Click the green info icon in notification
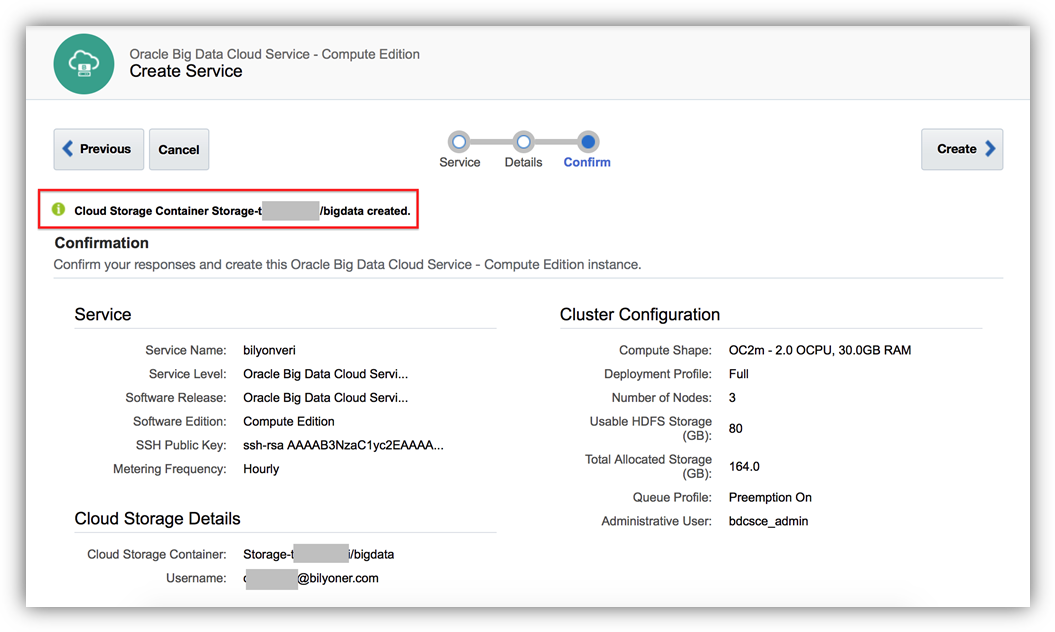1055x632 pixels. (59, 209)
